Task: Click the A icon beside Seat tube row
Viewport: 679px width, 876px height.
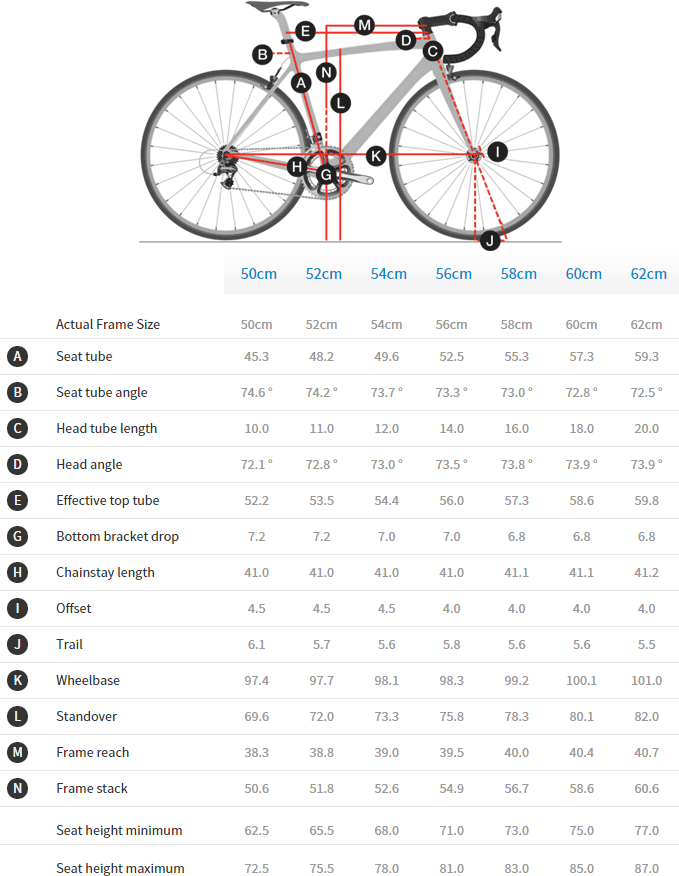Action: (x=17, y=357)
